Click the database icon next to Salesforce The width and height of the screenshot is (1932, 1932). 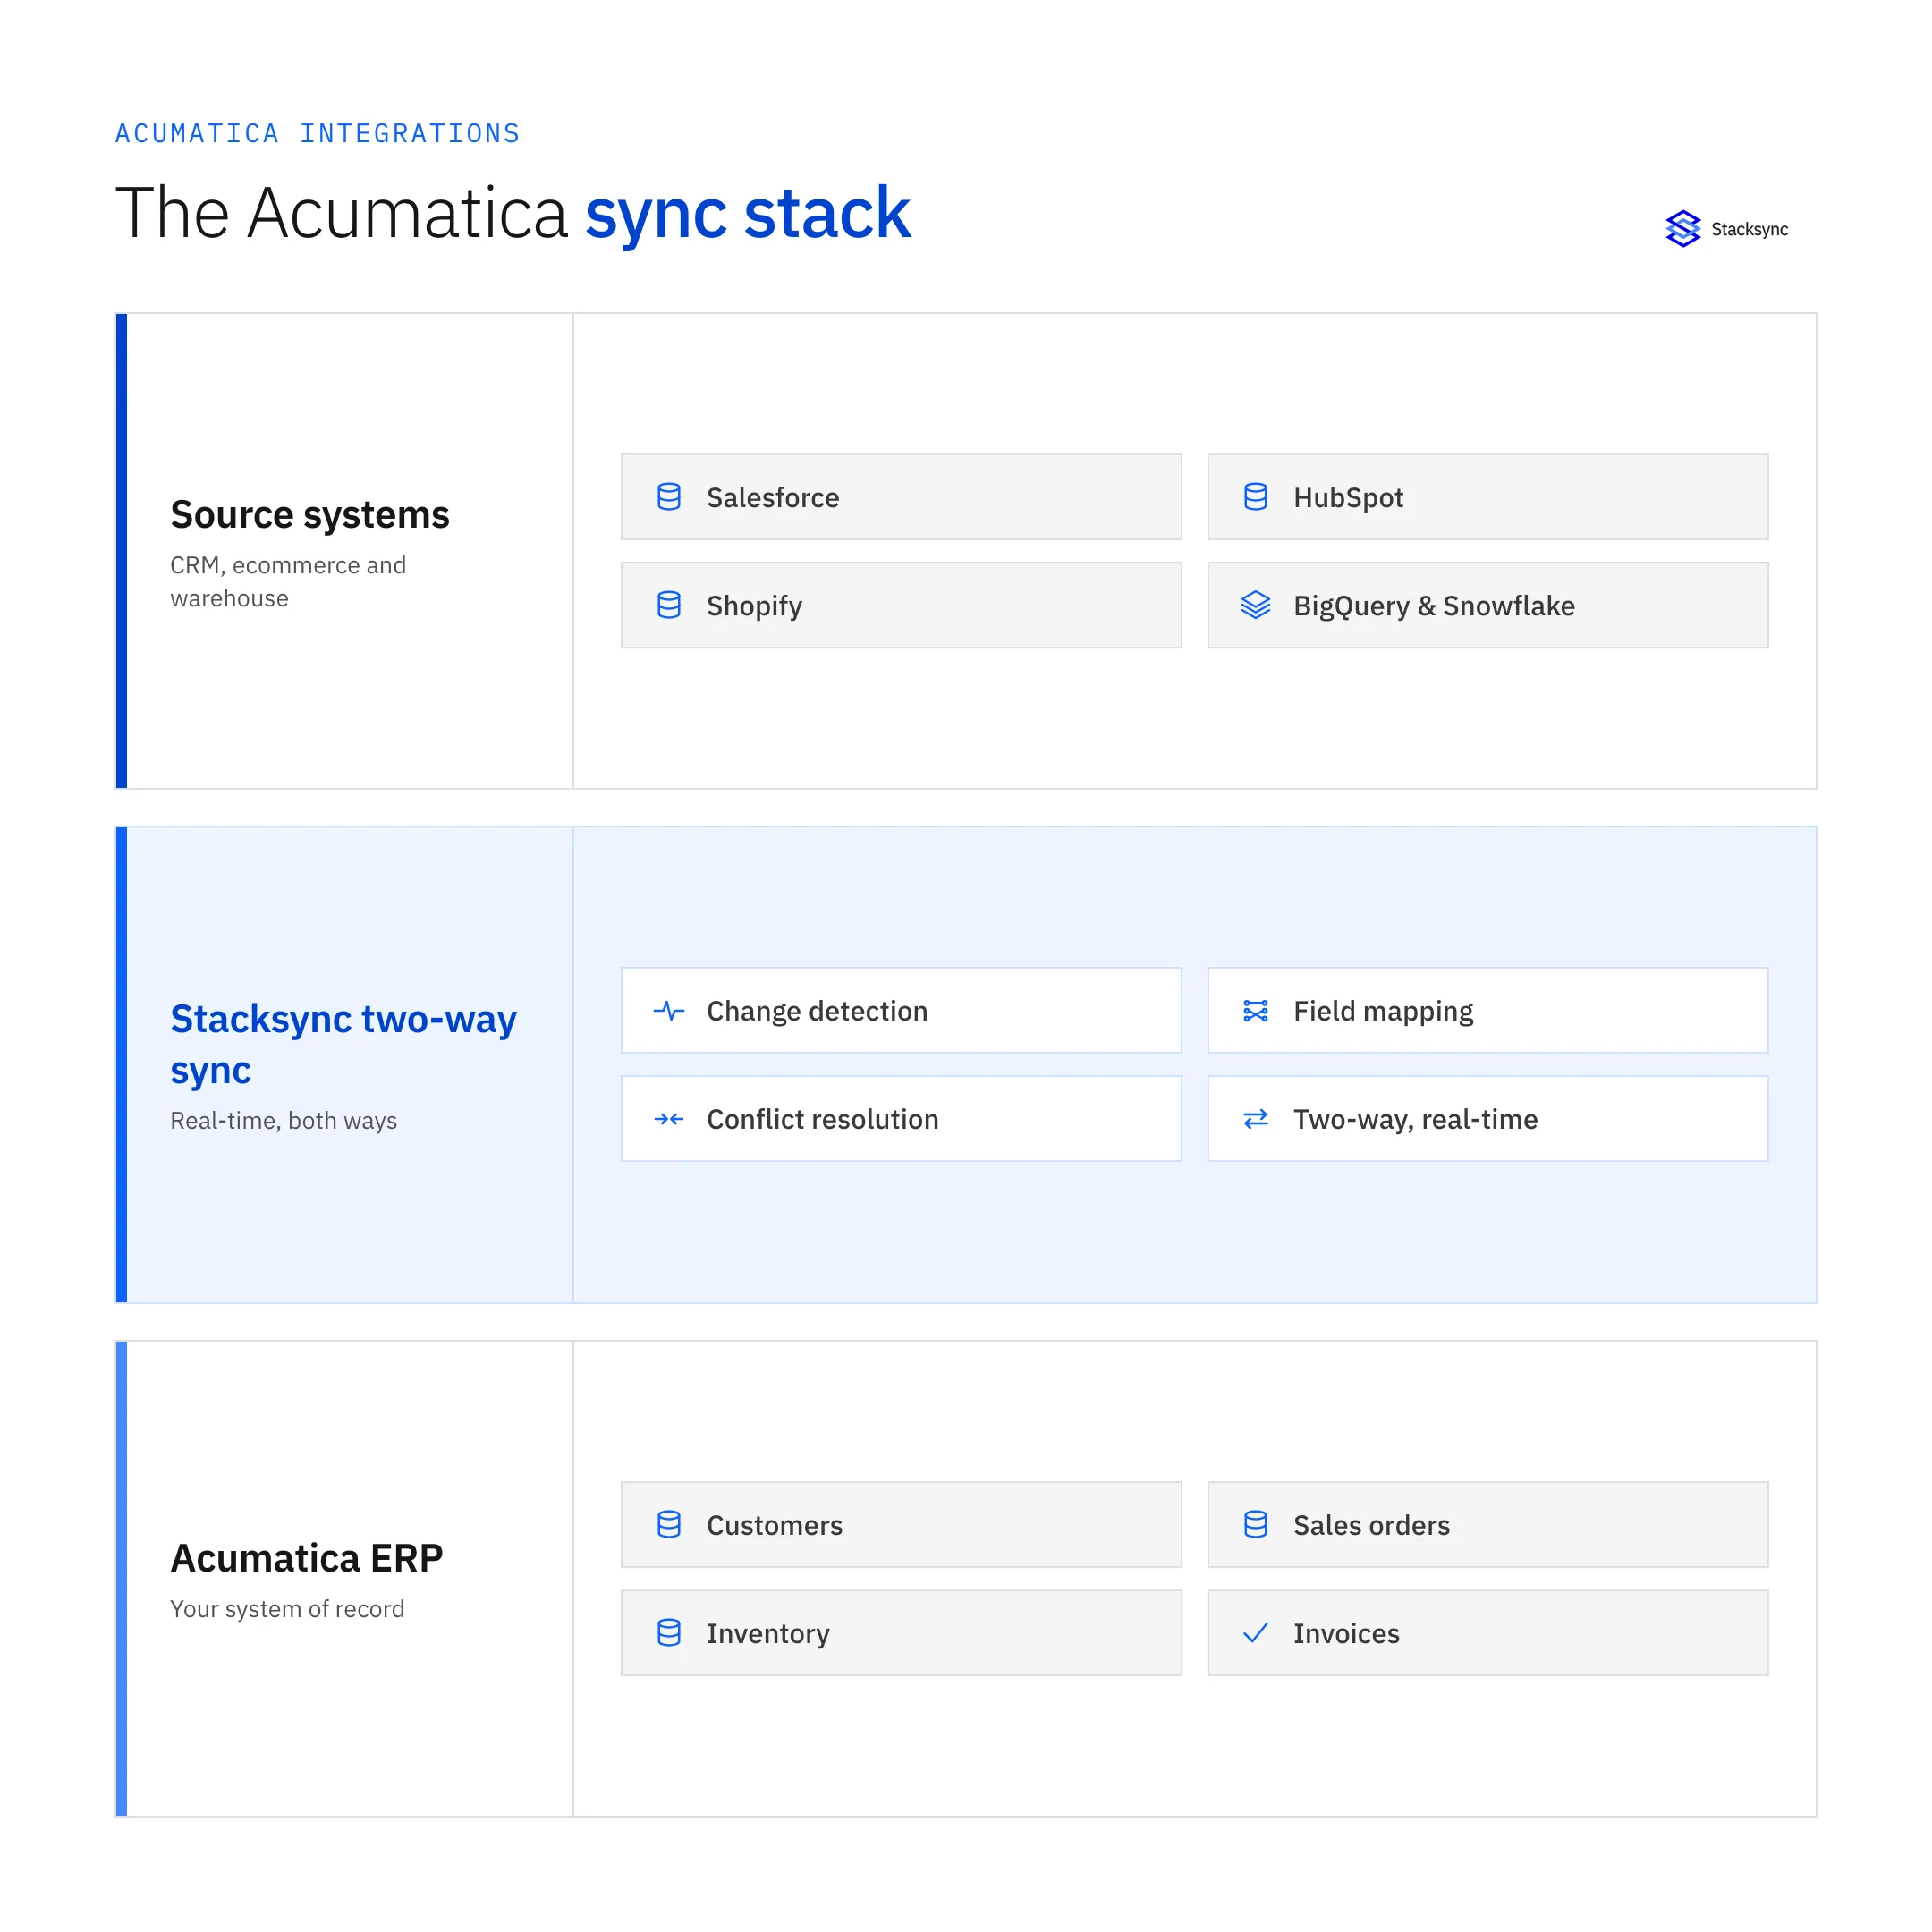(669, 497)
